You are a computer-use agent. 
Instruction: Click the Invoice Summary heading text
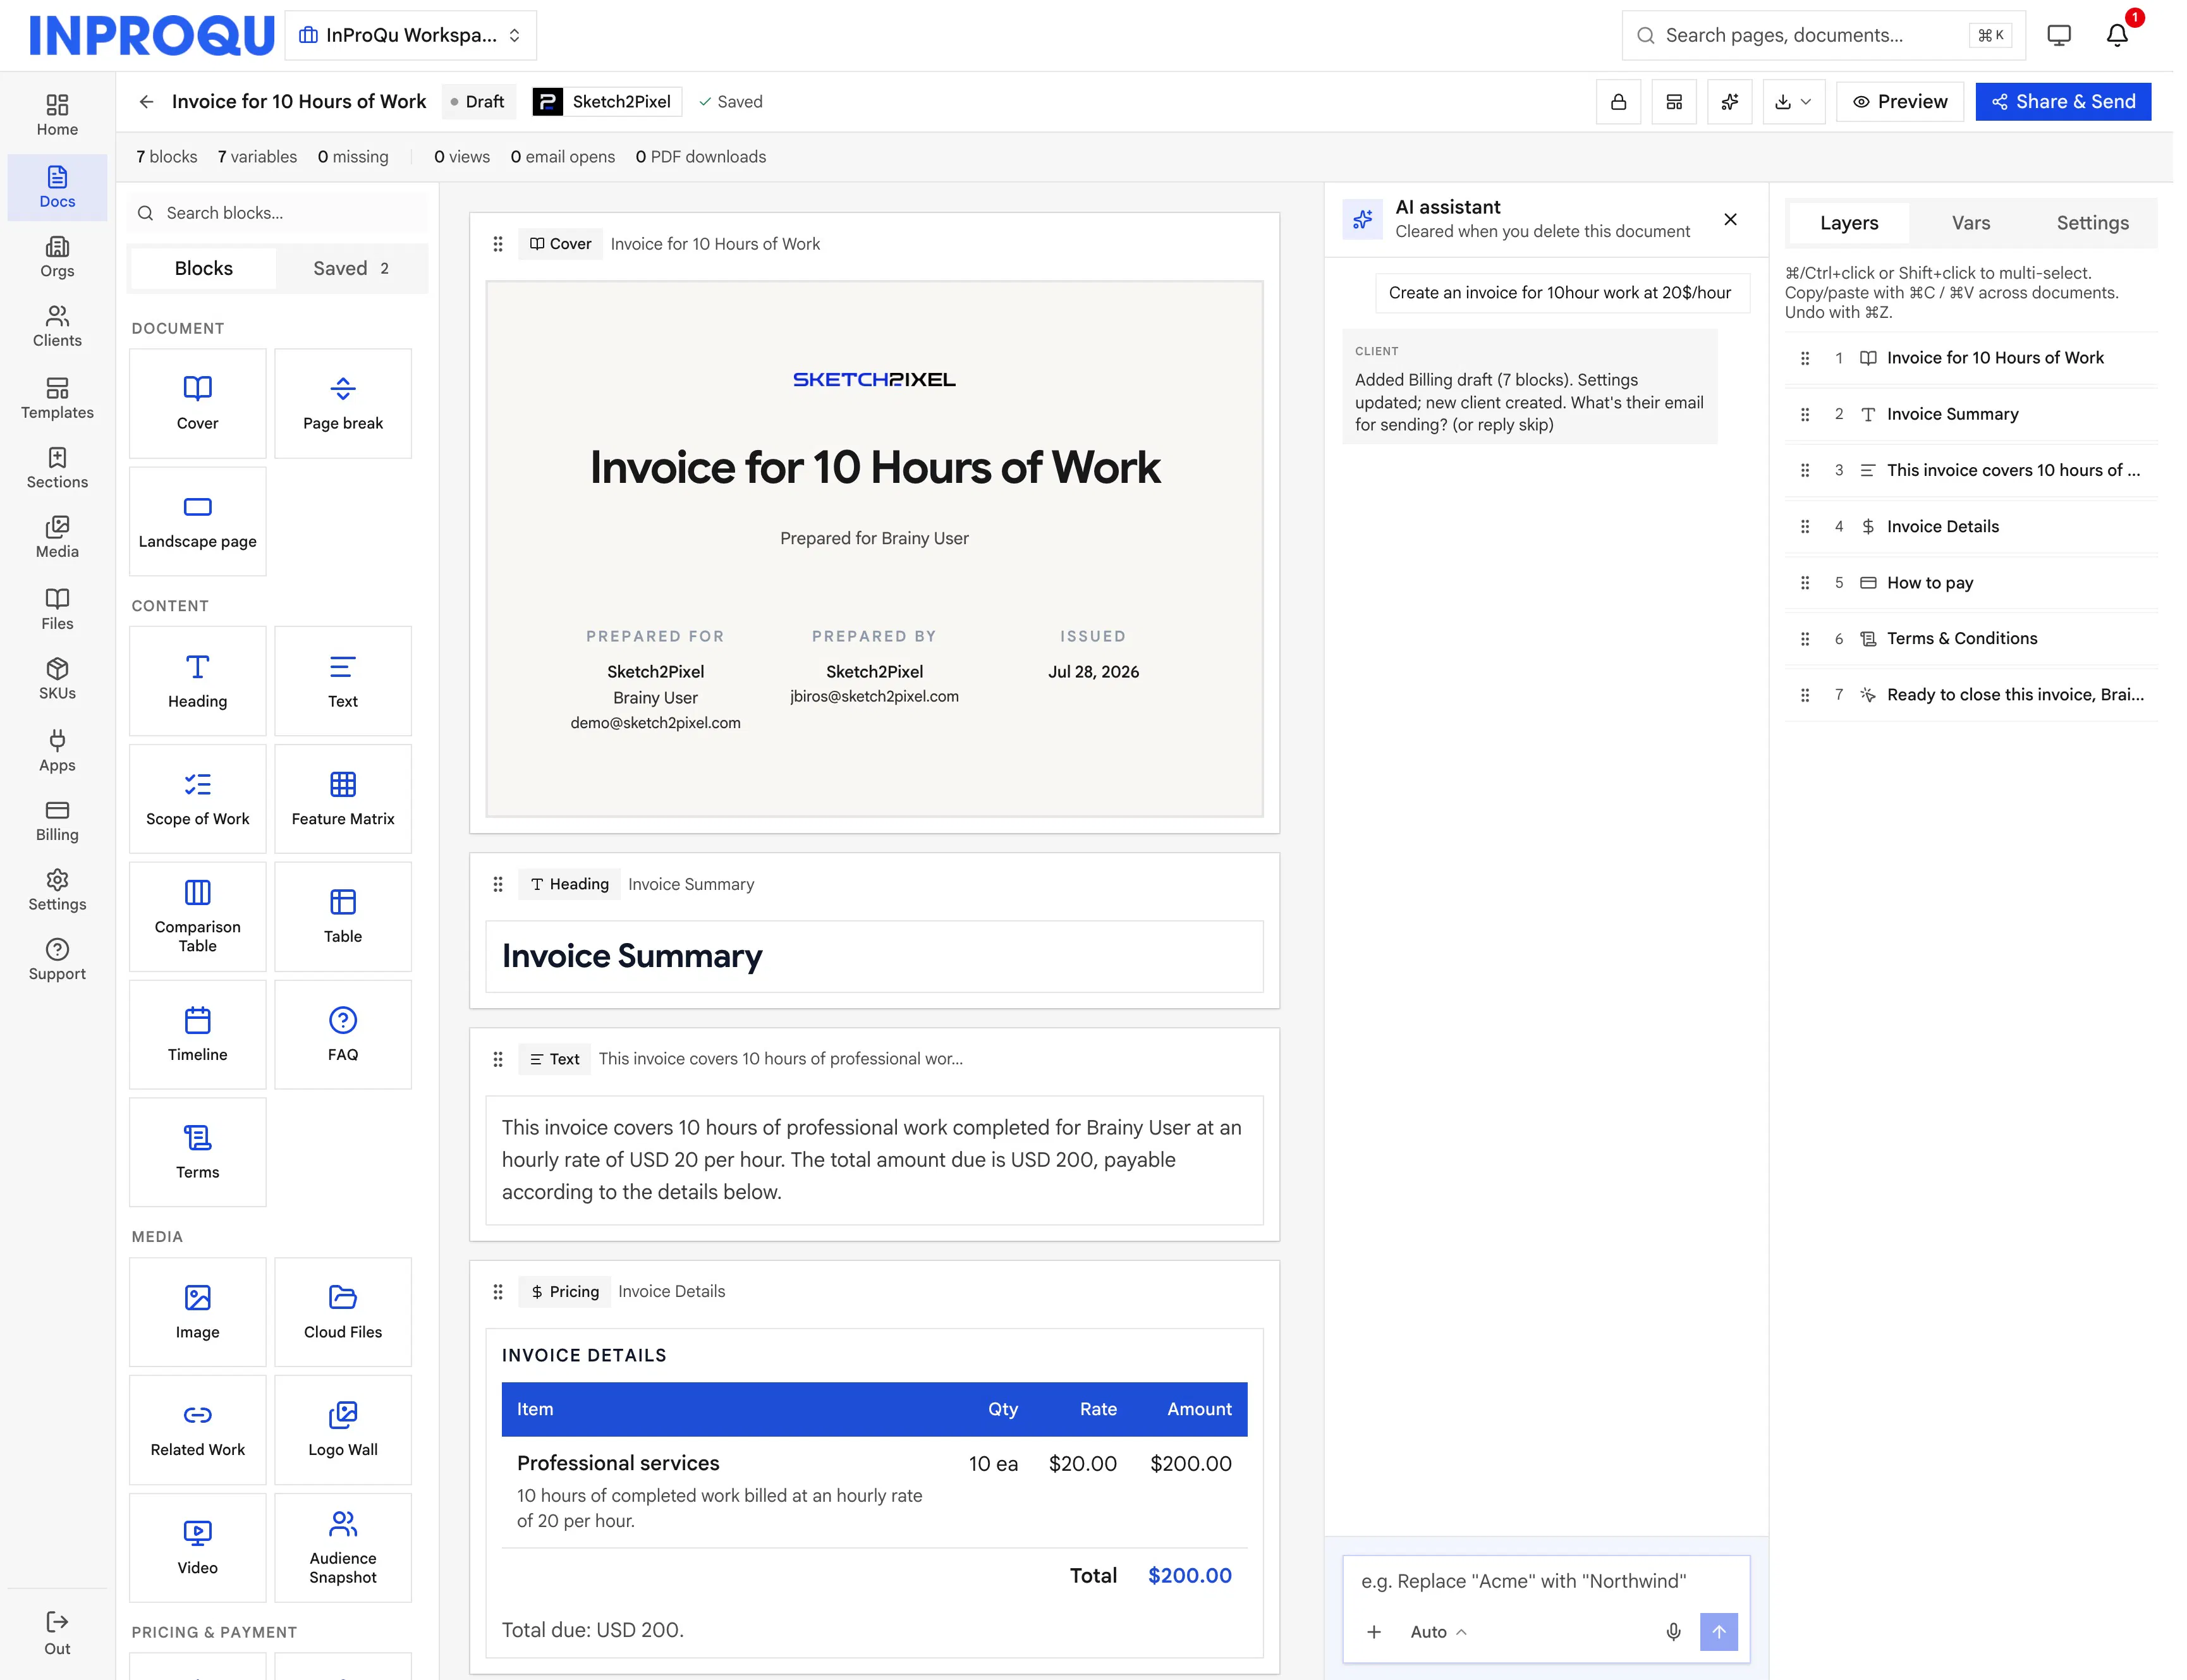[x=632, y=956]
